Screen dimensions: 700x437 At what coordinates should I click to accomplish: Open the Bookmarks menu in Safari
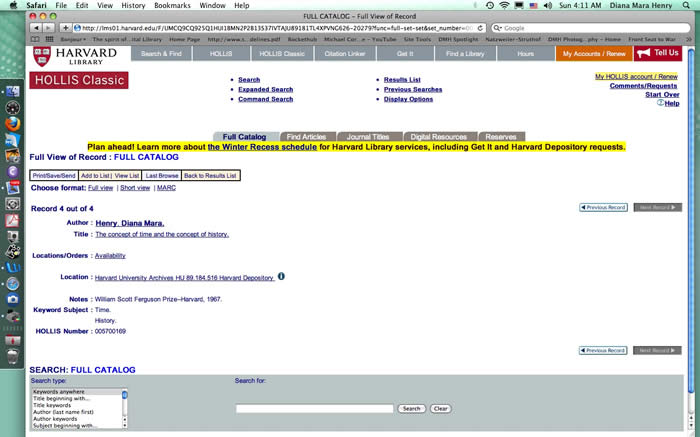point(172,5)
